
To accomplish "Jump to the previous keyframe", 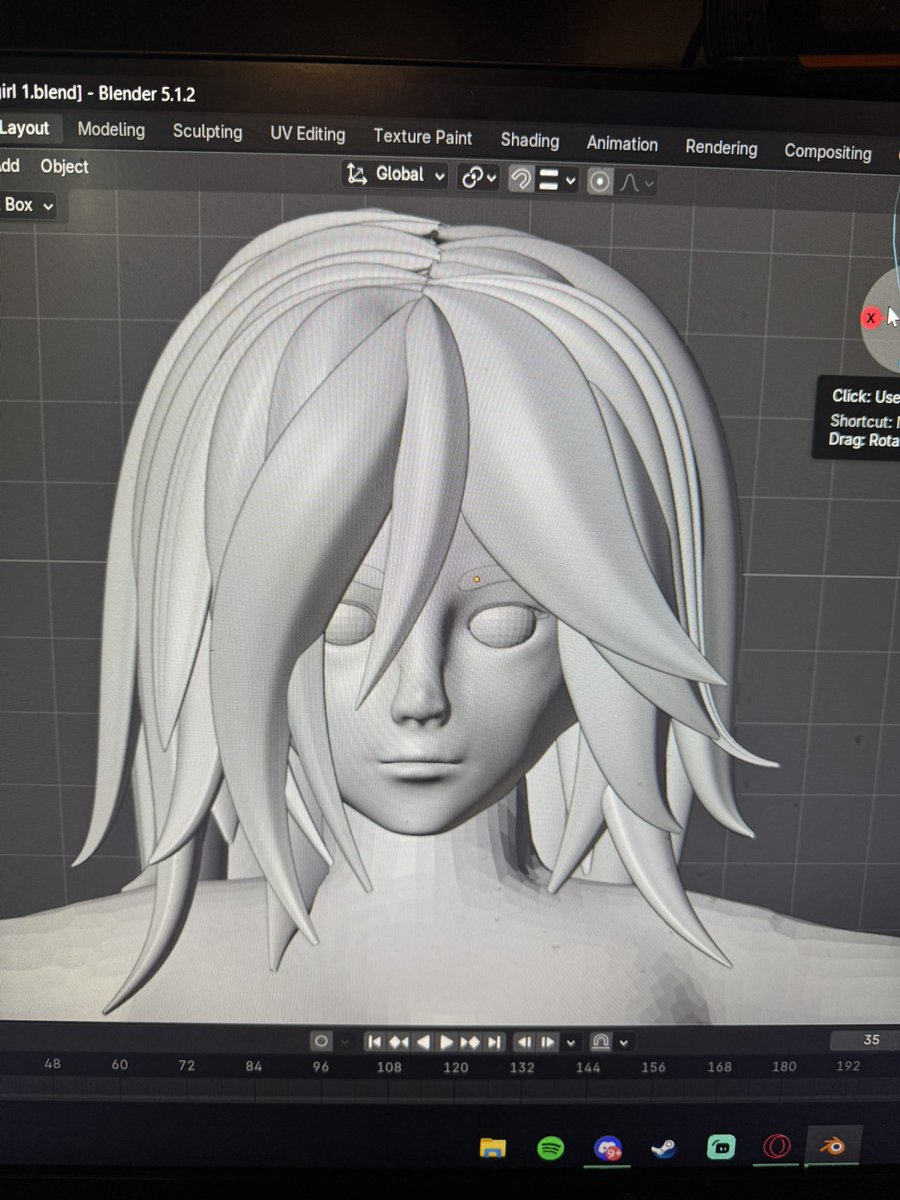I will 398,1042.
